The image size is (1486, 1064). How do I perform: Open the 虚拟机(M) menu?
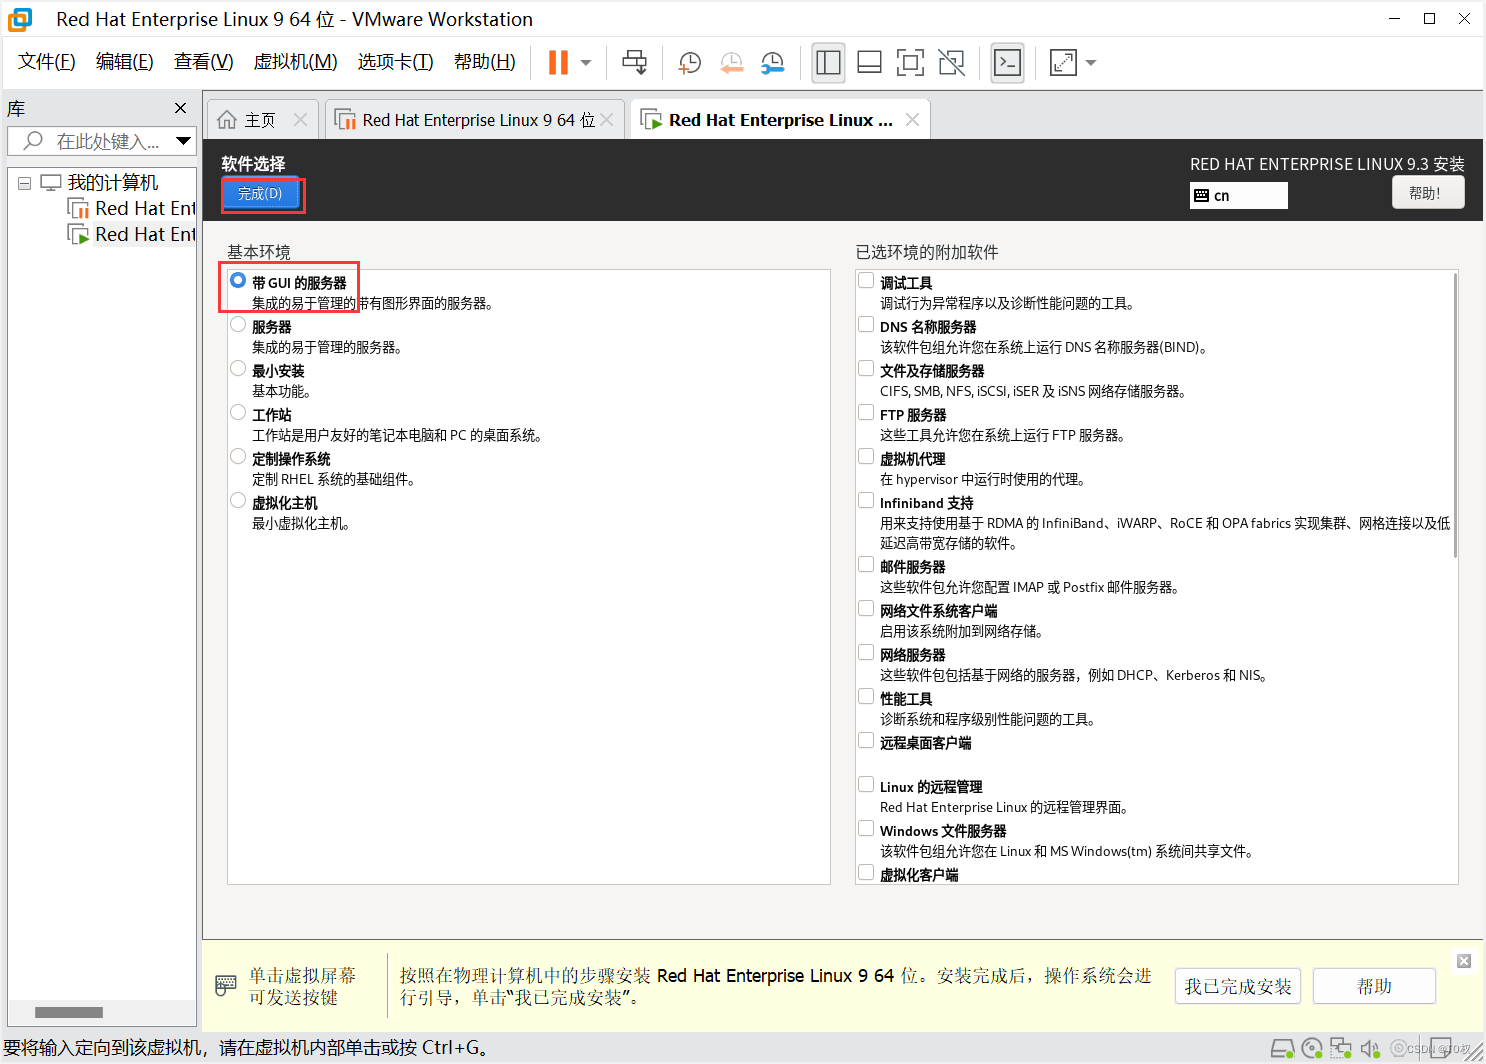pos(295,61)
